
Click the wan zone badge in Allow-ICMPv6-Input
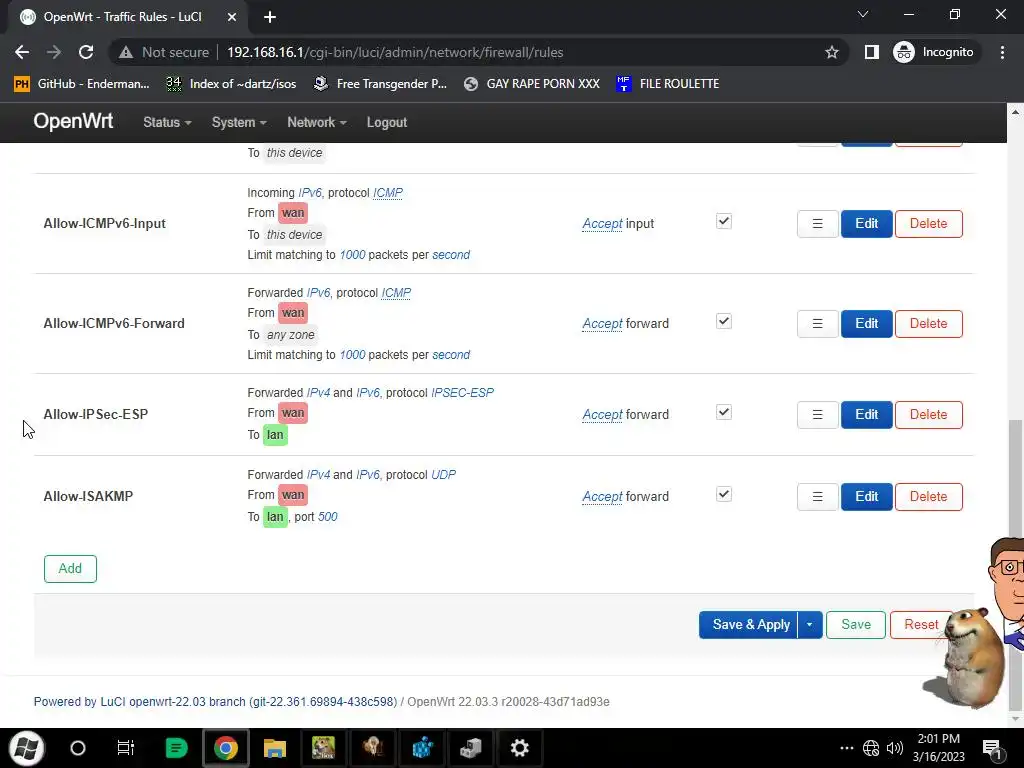point(293,213)
